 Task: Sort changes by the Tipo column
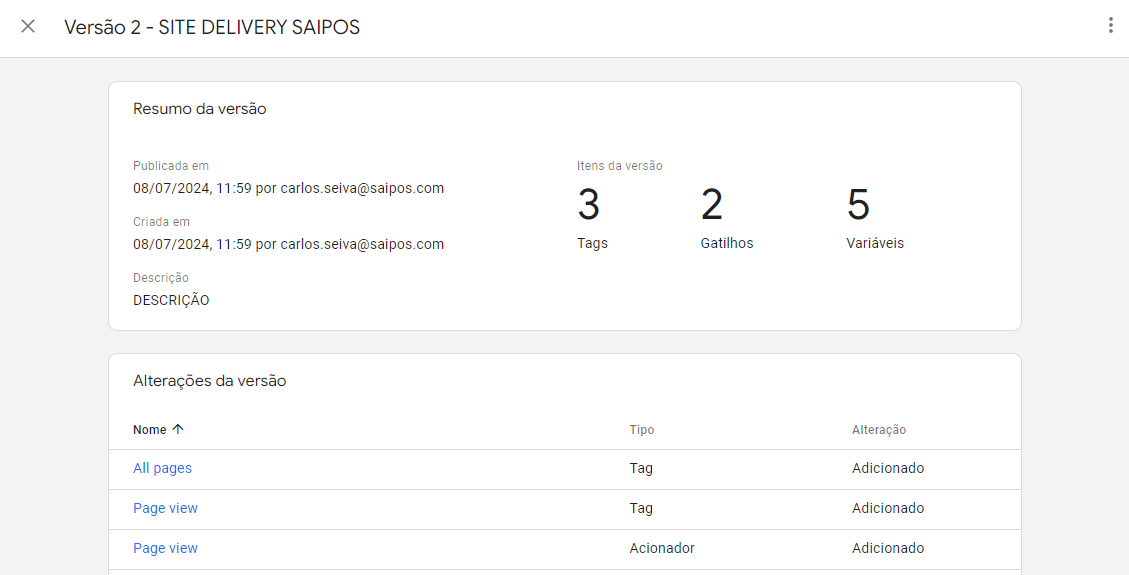642,430
